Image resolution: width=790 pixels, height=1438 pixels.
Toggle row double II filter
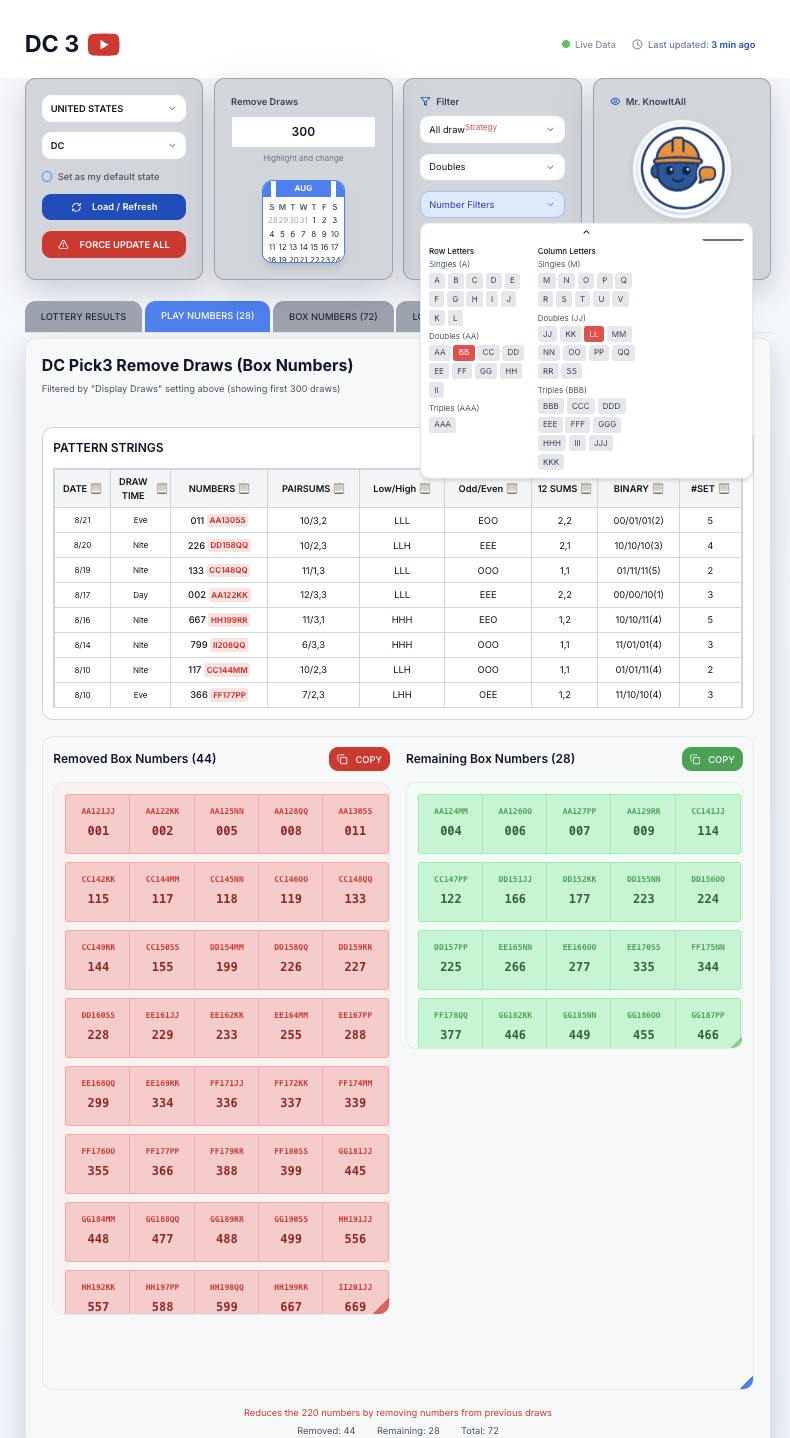(436, 390)
